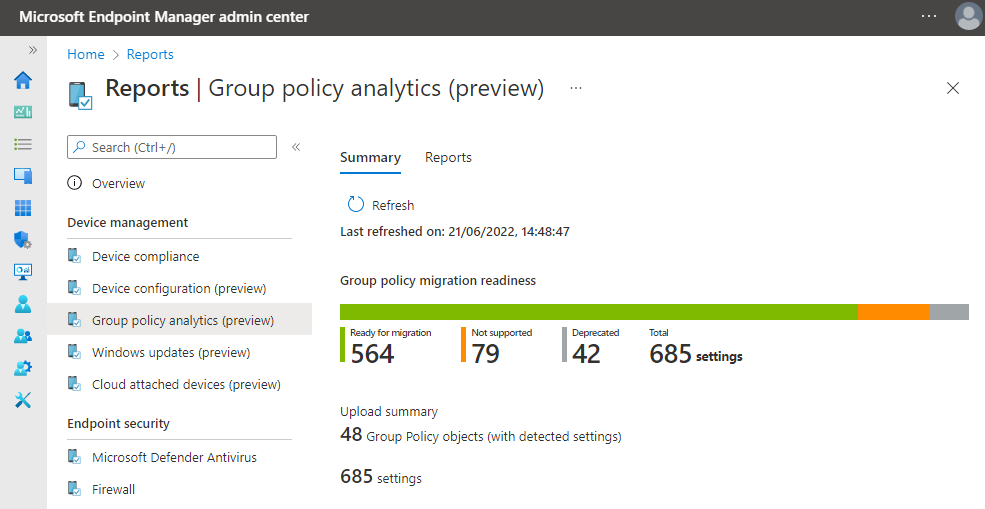Click the Upload summary label
This screenshot has height=509, width=985.
click(389, 412)
